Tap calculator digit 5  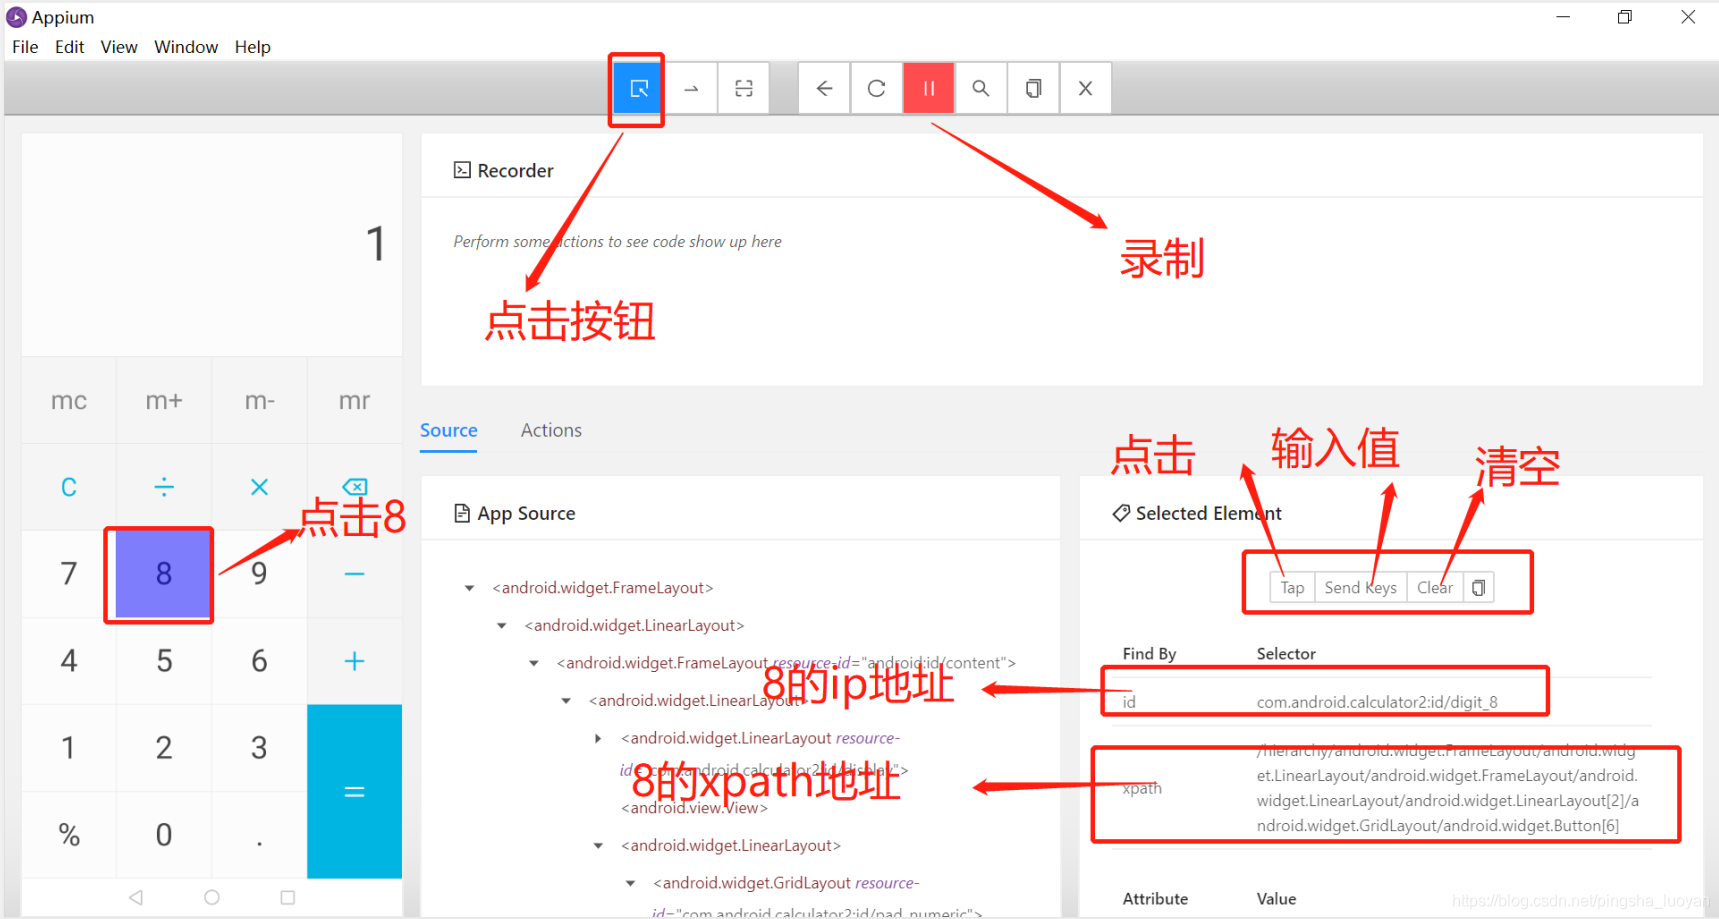click(164, 661)
